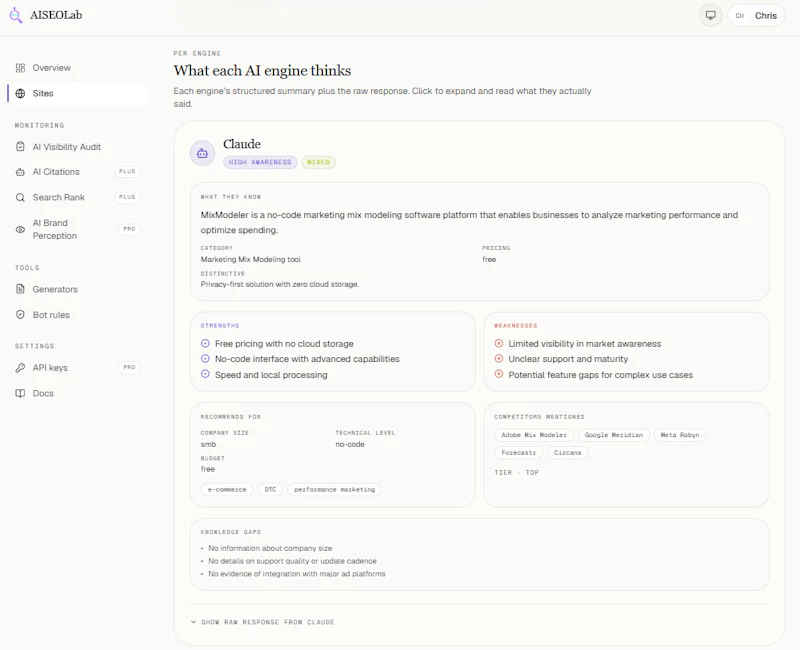Click 'Marketing Mix Modeling tool' category value

[251, 260]
